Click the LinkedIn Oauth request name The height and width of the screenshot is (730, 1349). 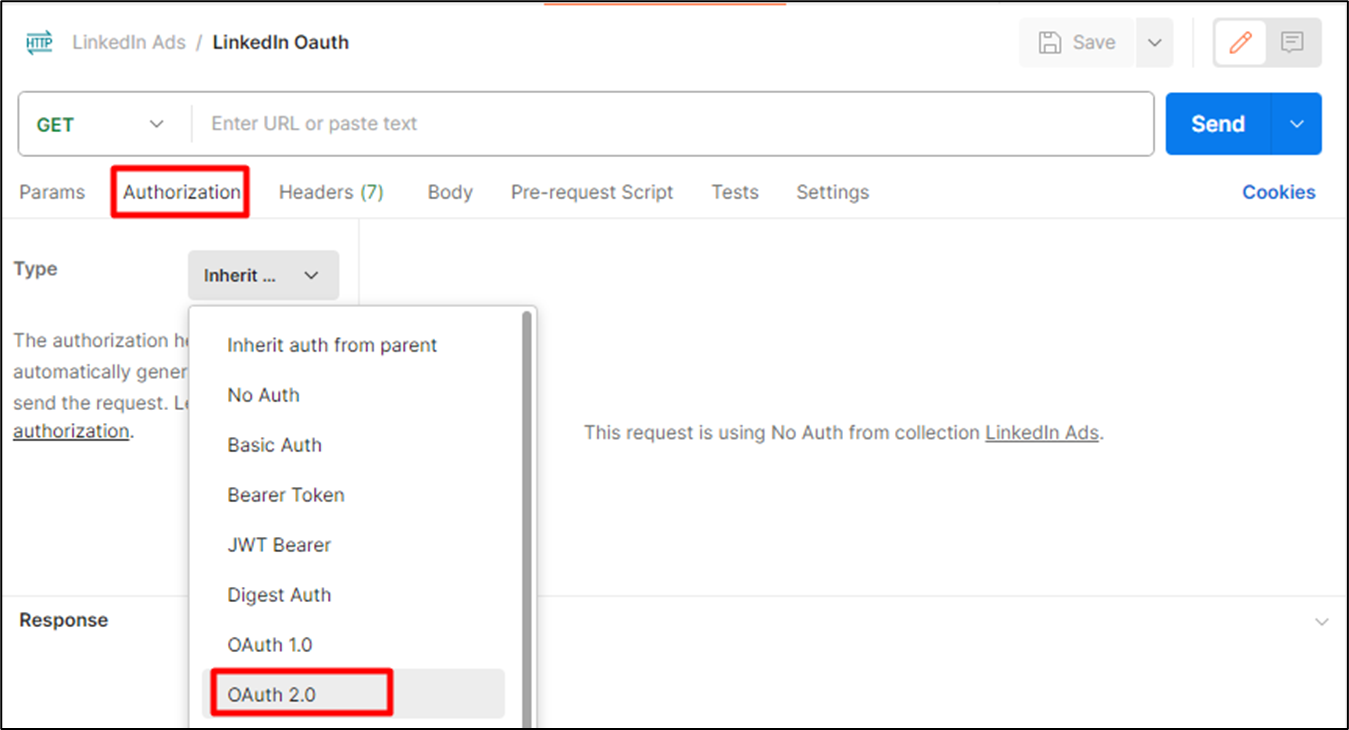(281, 43)
